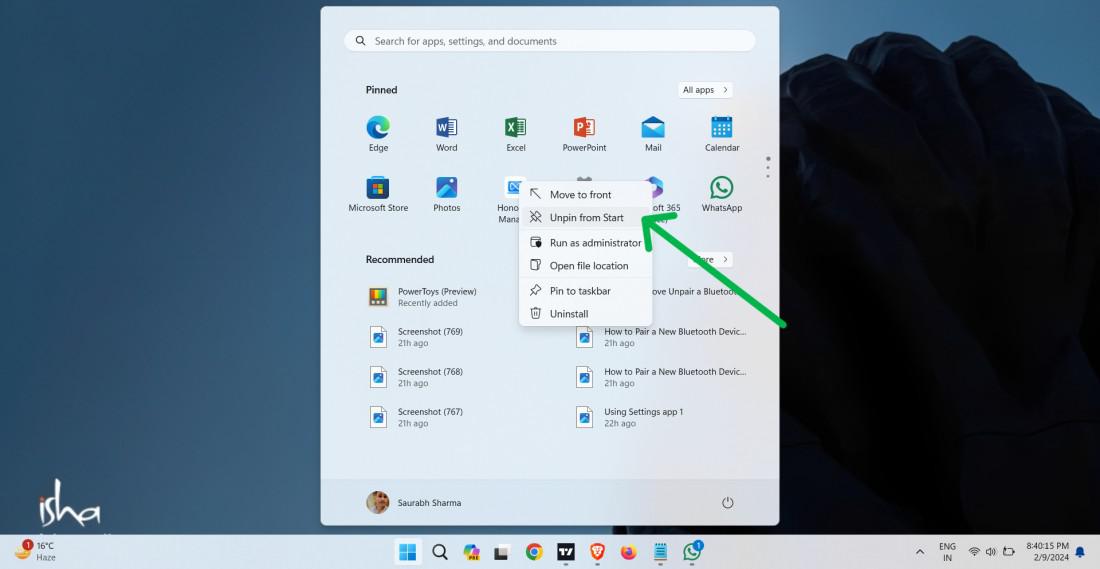Launch the Photos app
This screenshot has width=1100, height=569.
446,194
